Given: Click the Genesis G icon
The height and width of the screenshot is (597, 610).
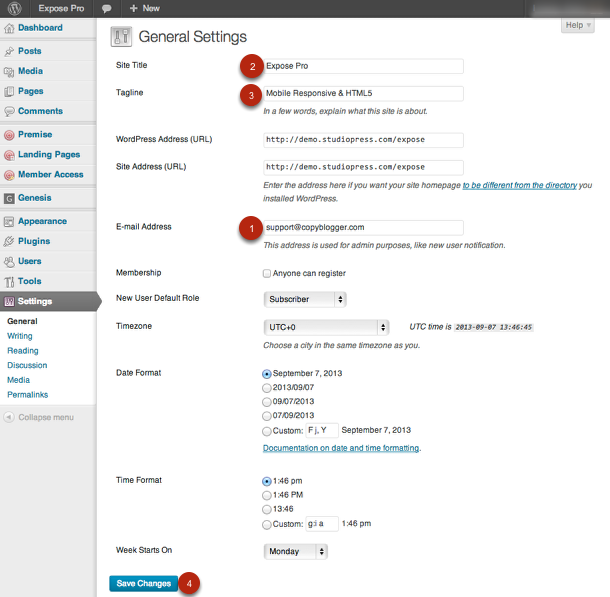Looking at the screenshot, I should pyautogui.click(x=9, y=198).
